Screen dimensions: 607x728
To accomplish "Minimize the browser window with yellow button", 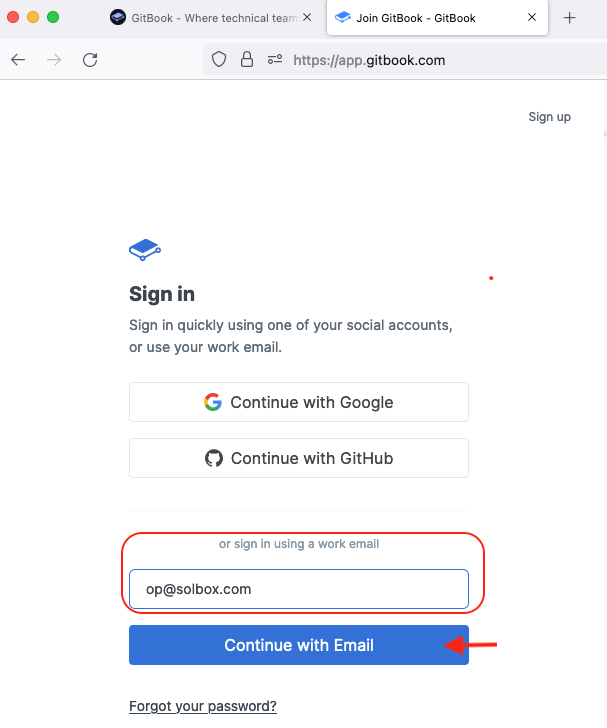I will coord(33,17).
